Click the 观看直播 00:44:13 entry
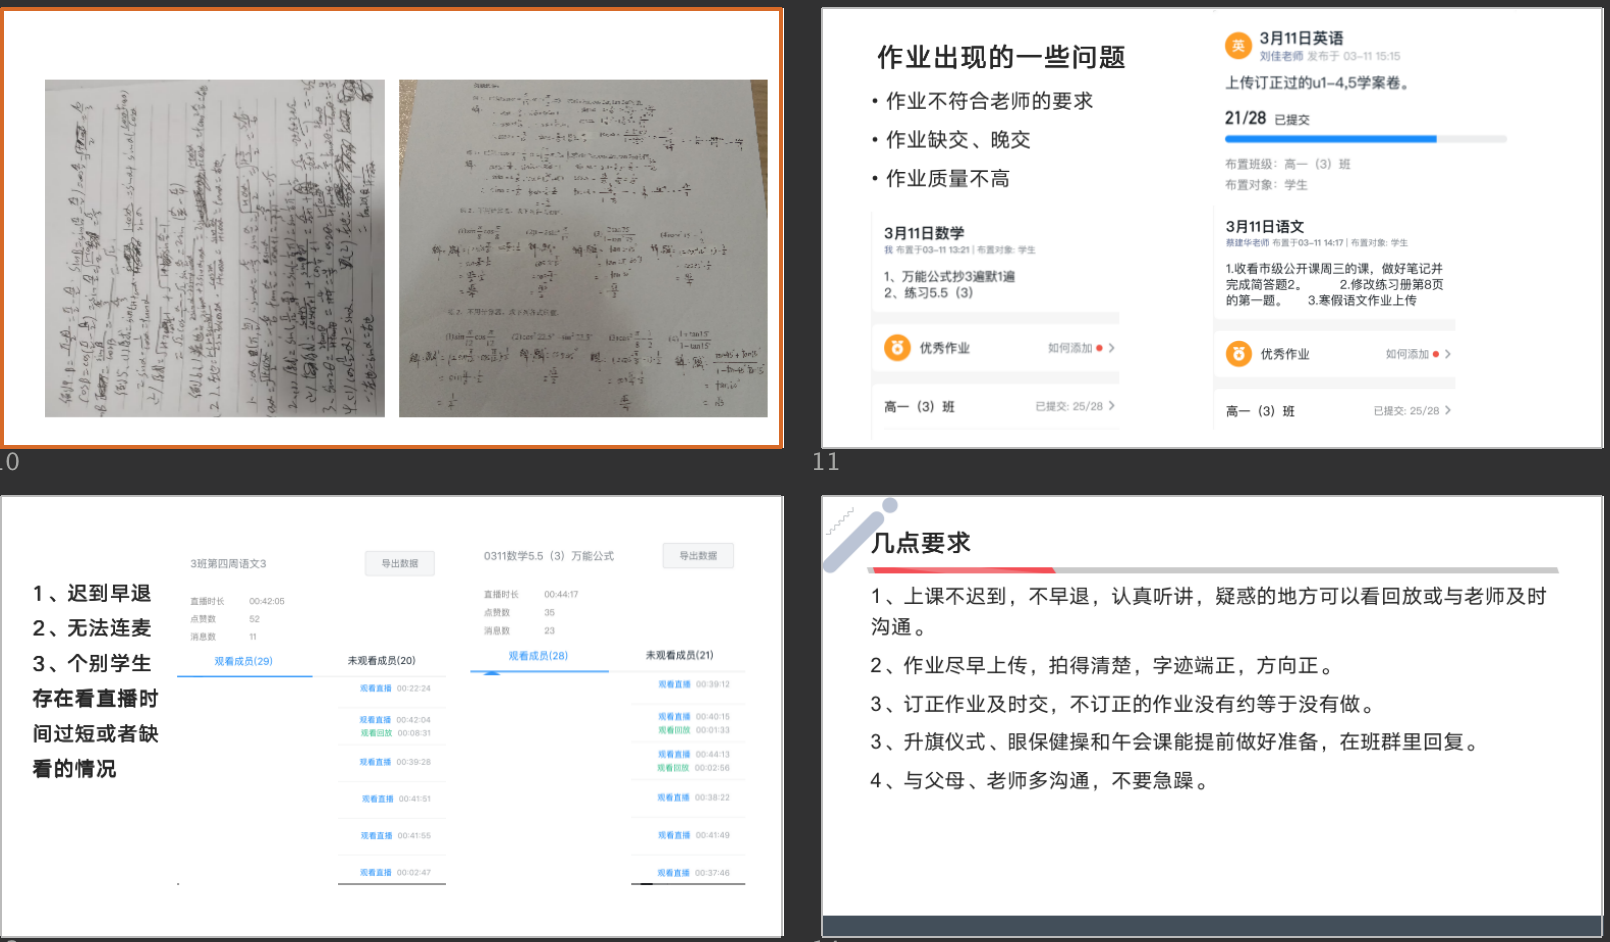This screenshot has width=1610, height=942. pyautogui.click(x=693, y=754)
